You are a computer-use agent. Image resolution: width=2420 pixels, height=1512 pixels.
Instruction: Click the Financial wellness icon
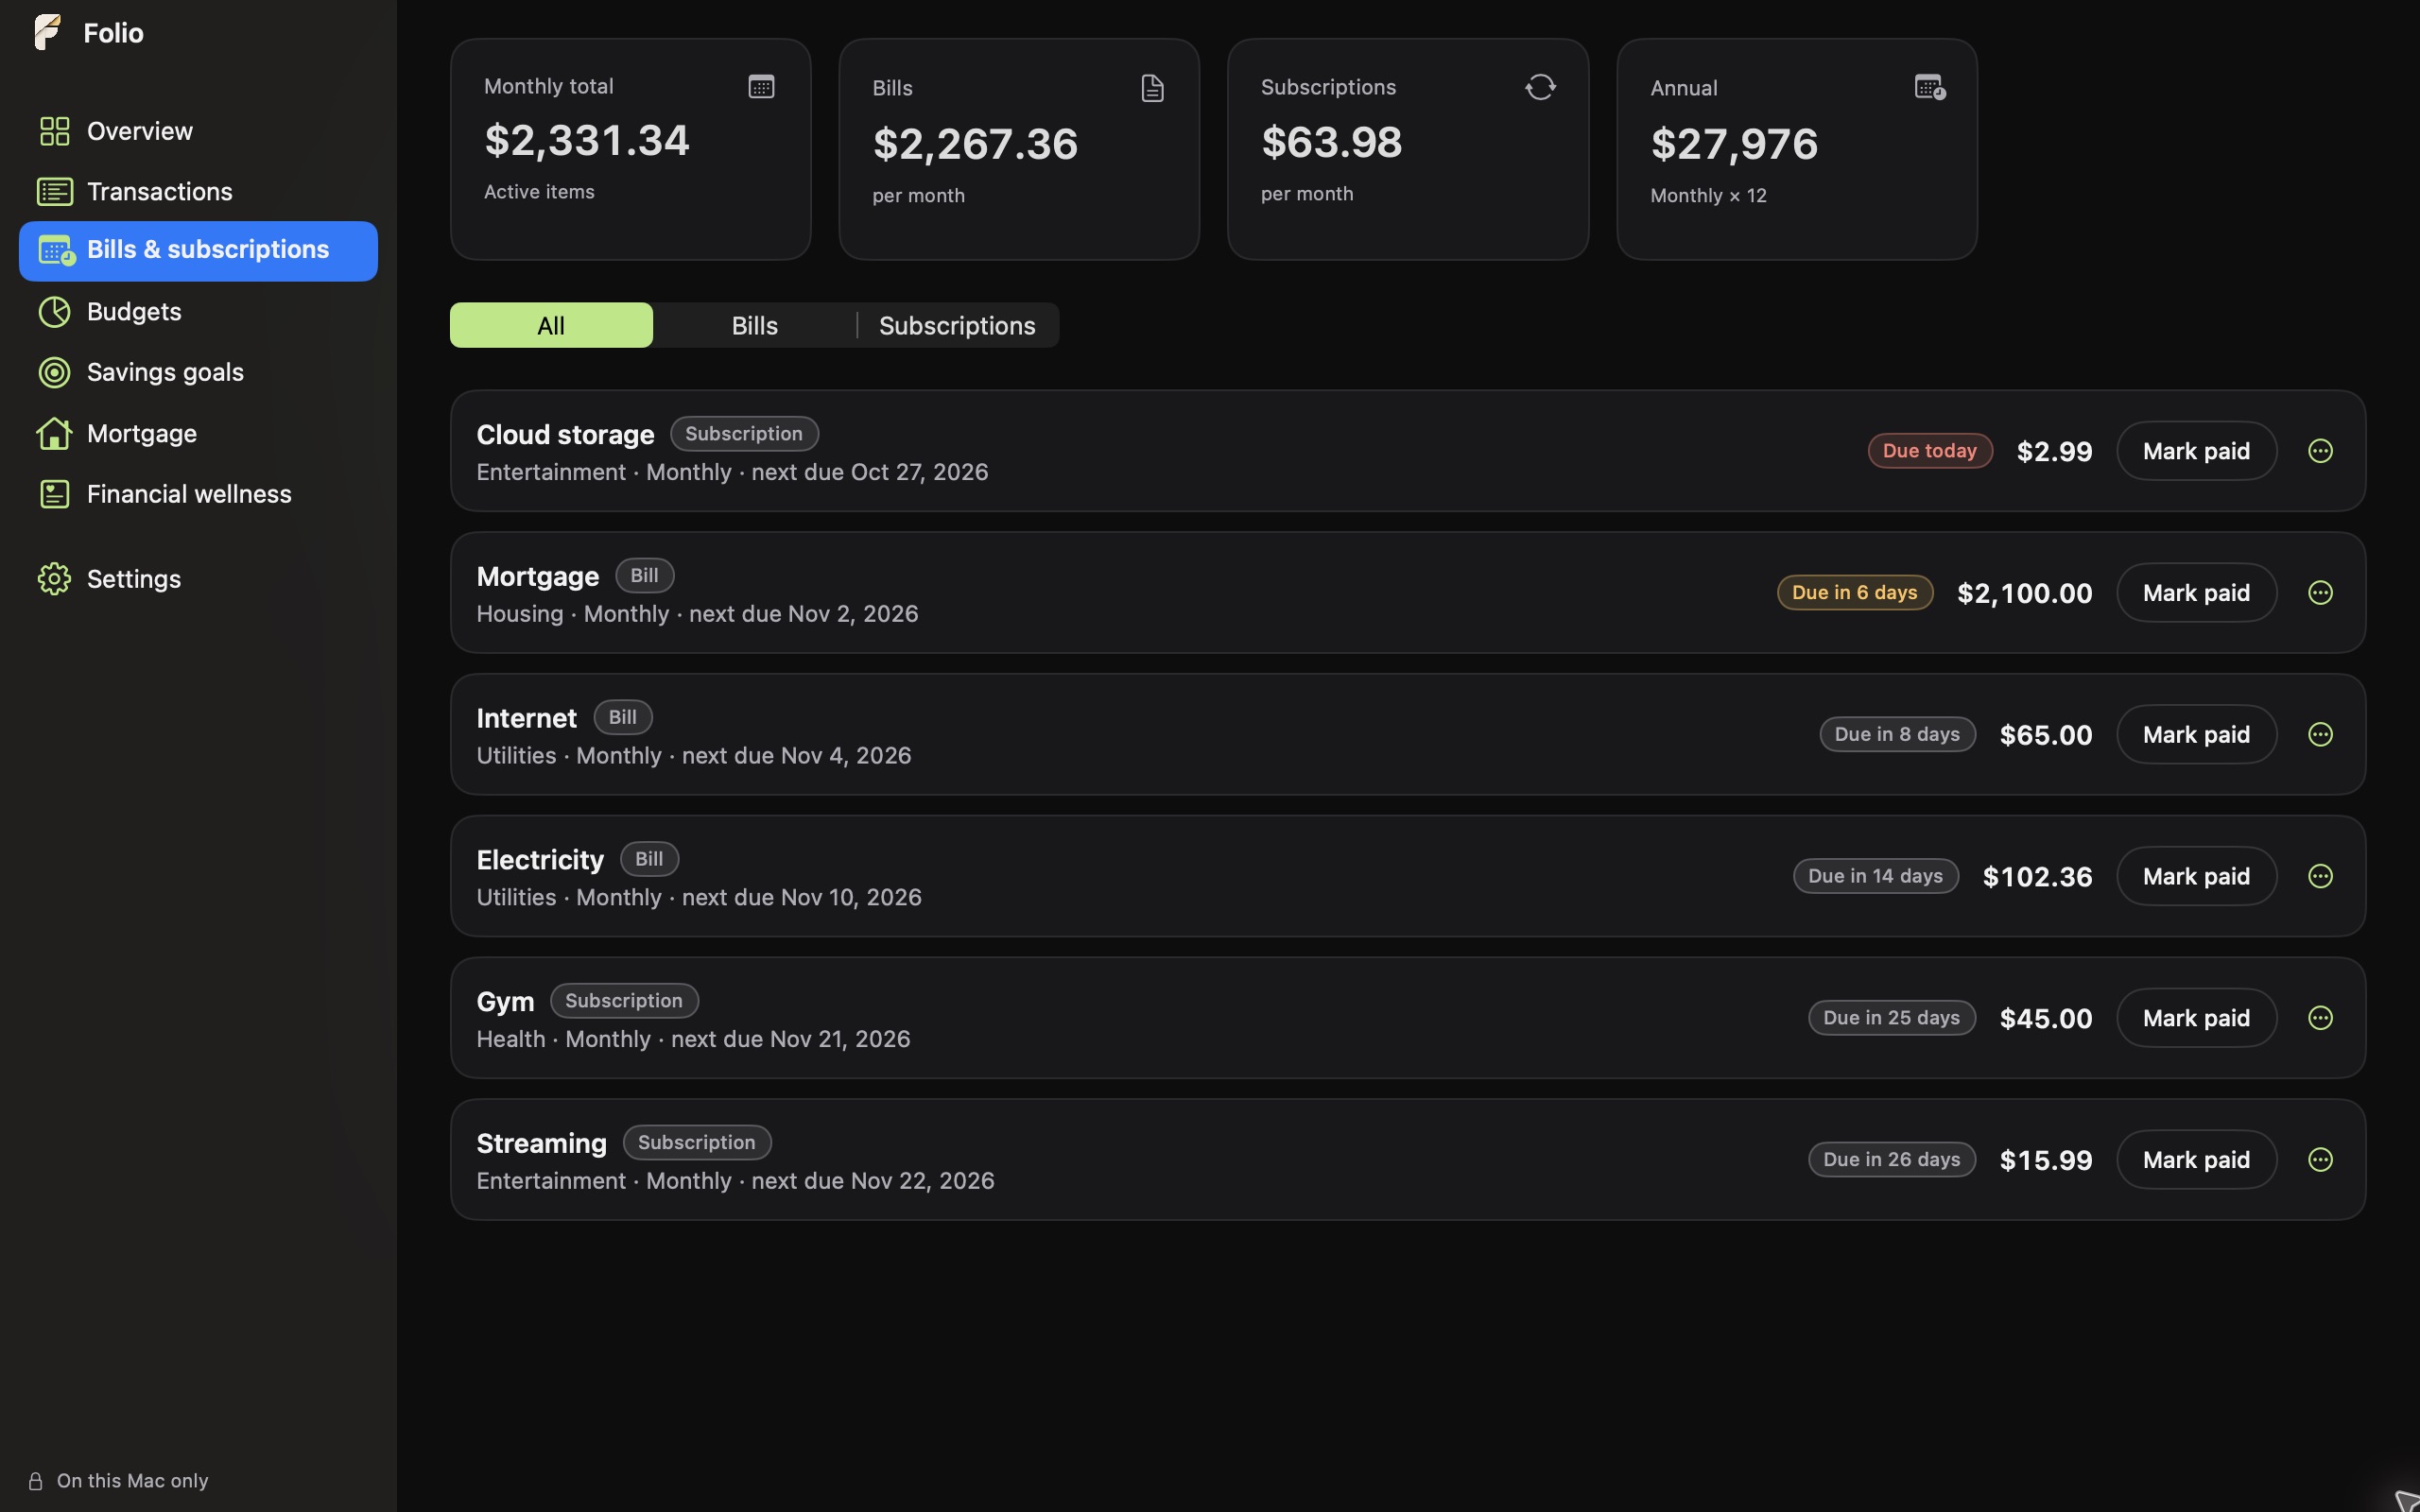click(x=54, y=494)
